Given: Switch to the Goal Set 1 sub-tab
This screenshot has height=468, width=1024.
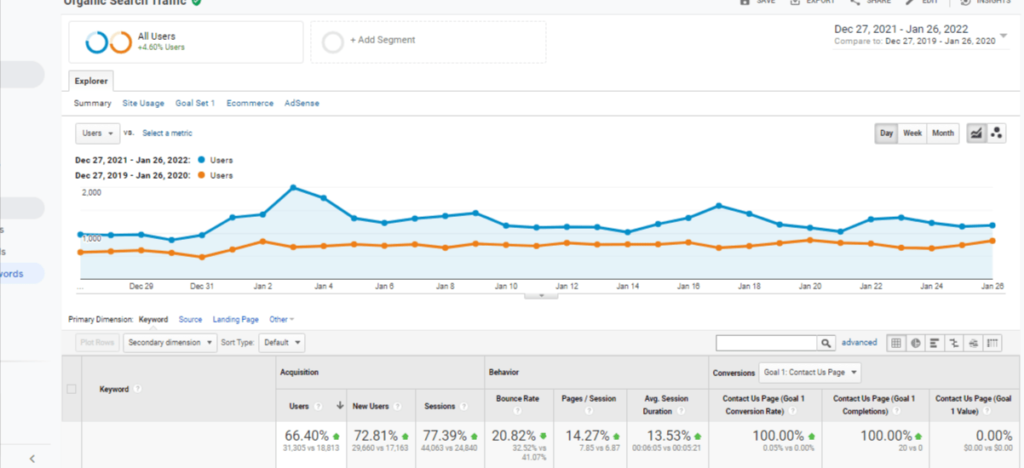Looking at the screenshot, I should 195,103.
